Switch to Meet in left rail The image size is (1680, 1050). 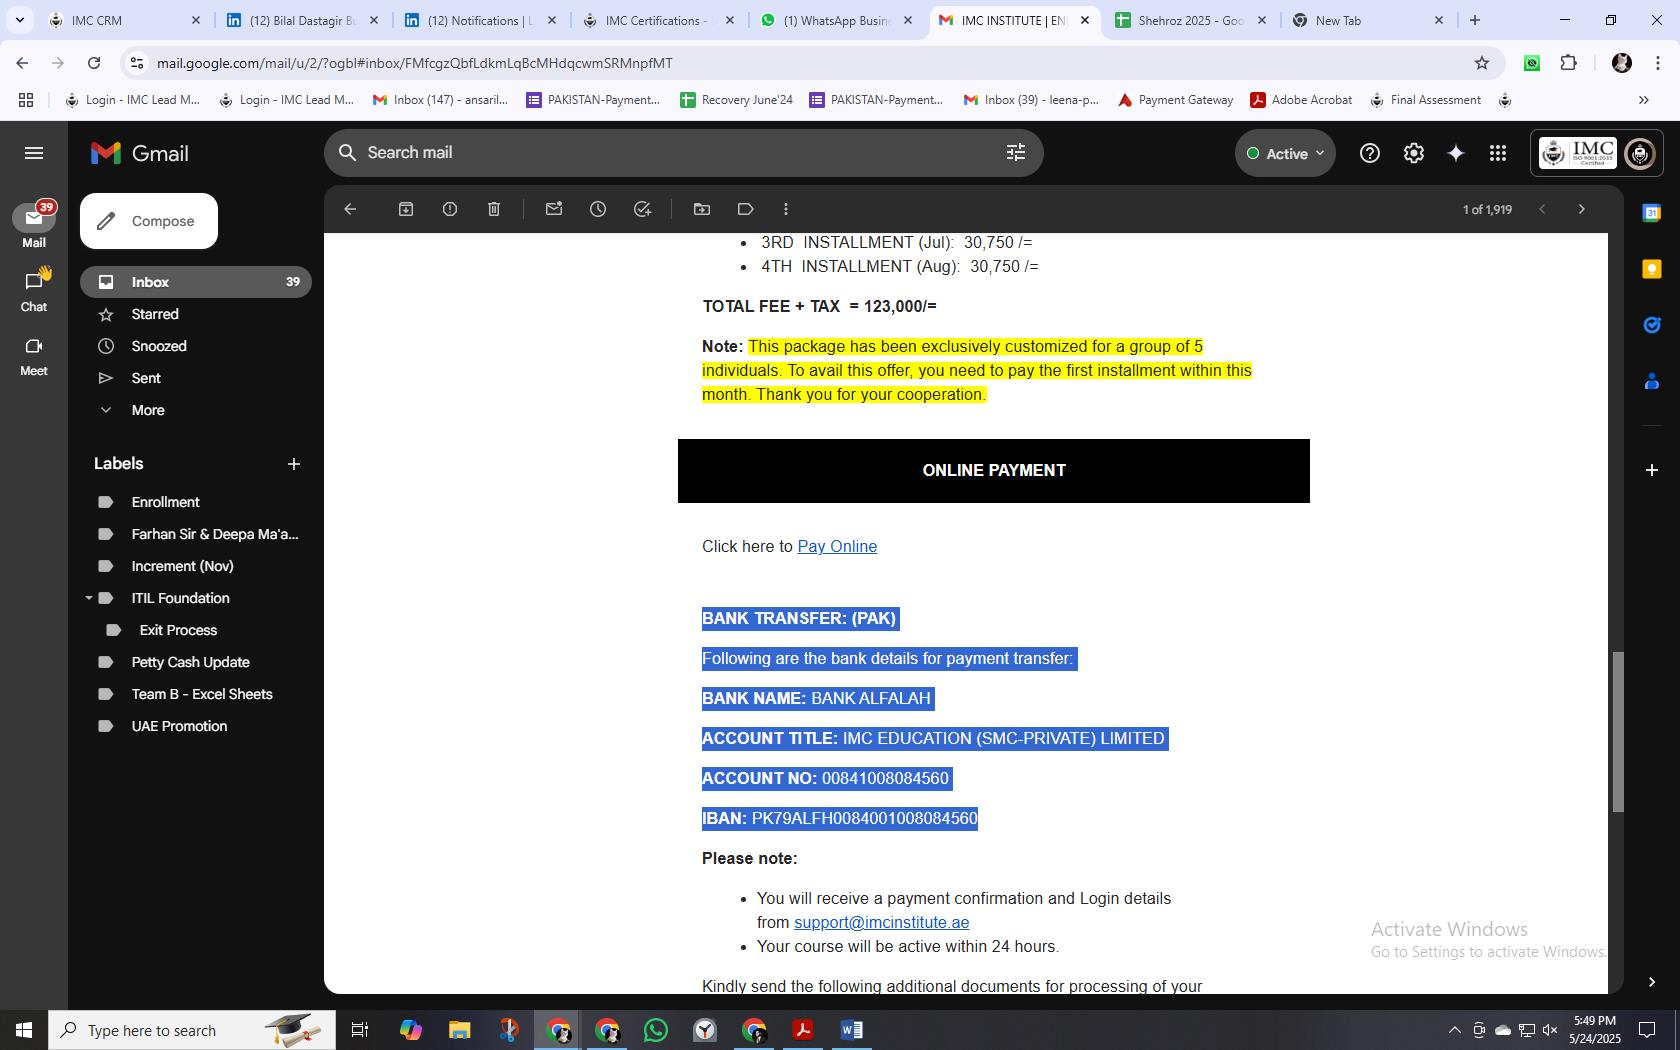[34, 355]
